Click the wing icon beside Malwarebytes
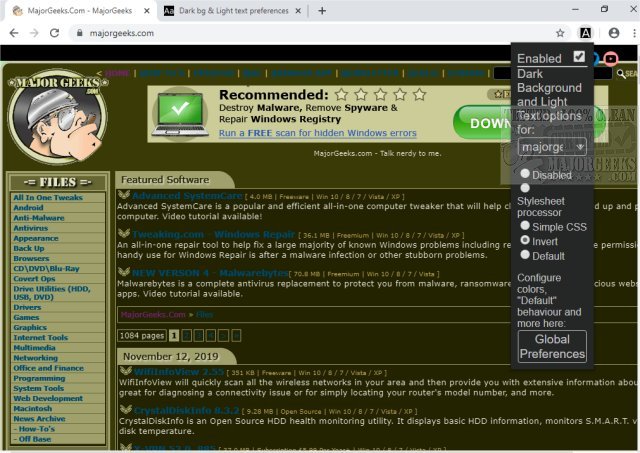The image size is (640, 453). pyautogui.click(x=124, y=272)
